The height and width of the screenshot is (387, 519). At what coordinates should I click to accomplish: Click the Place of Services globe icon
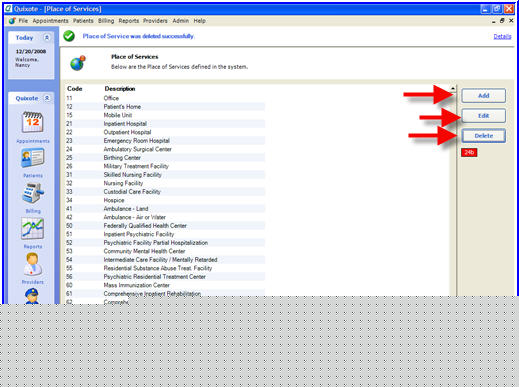[78, 63]
